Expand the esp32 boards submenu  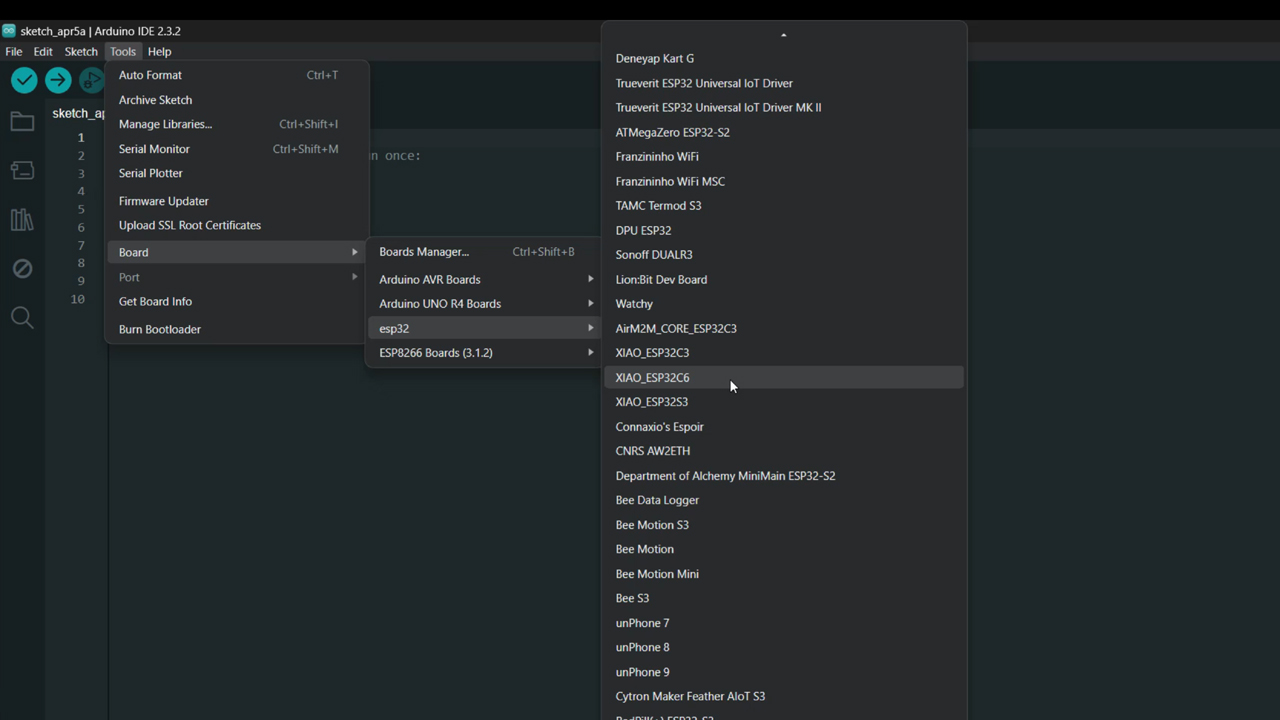[484, 328]
